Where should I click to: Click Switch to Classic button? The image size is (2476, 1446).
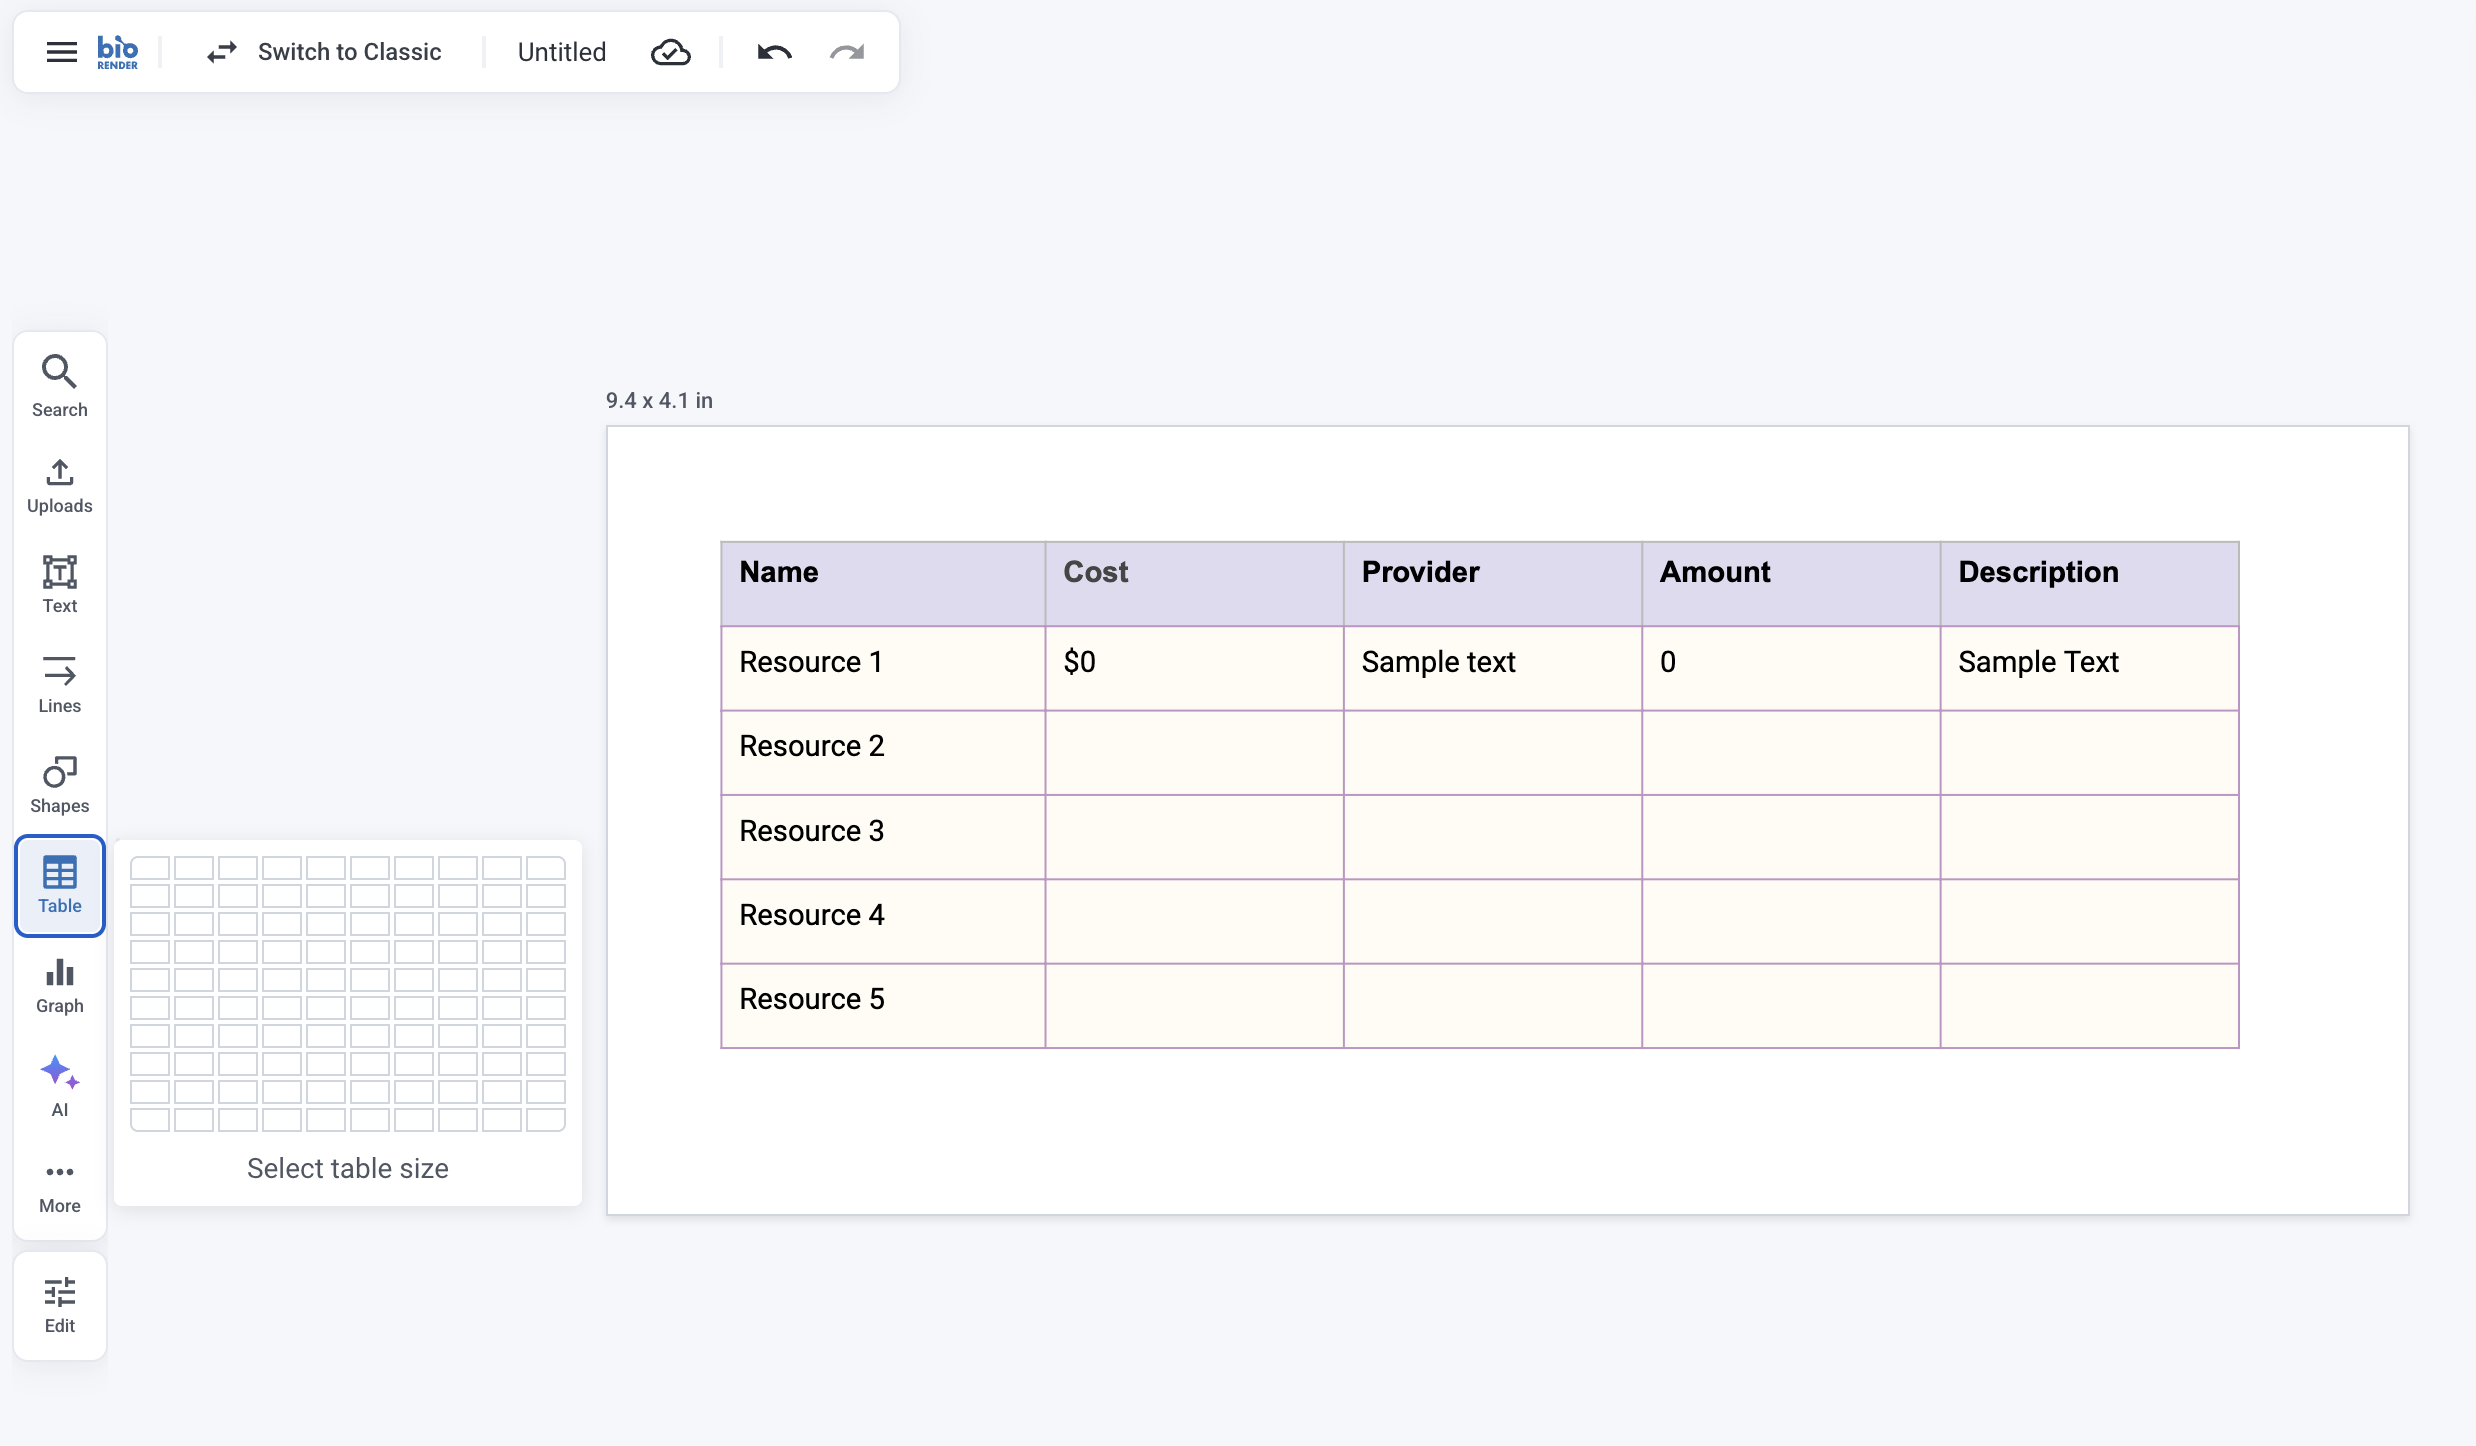click(x=324, y=52)
